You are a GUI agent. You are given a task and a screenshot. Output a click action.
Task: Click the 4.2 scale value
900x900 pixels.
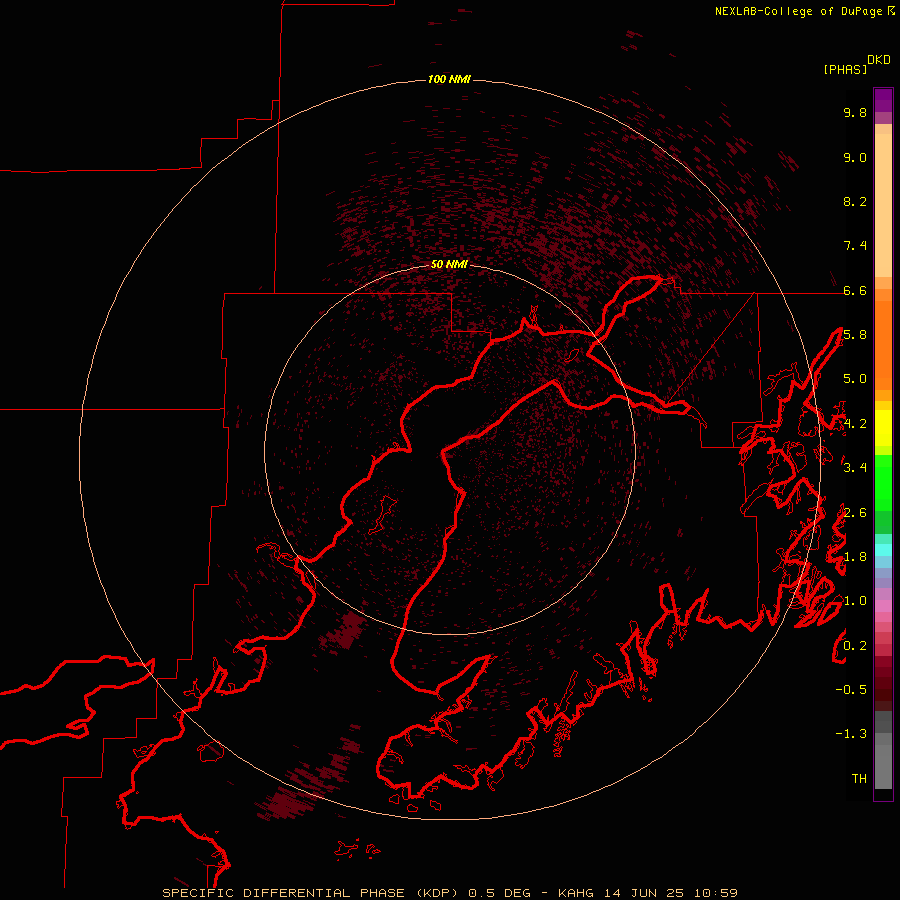click(x=855, y=424)
